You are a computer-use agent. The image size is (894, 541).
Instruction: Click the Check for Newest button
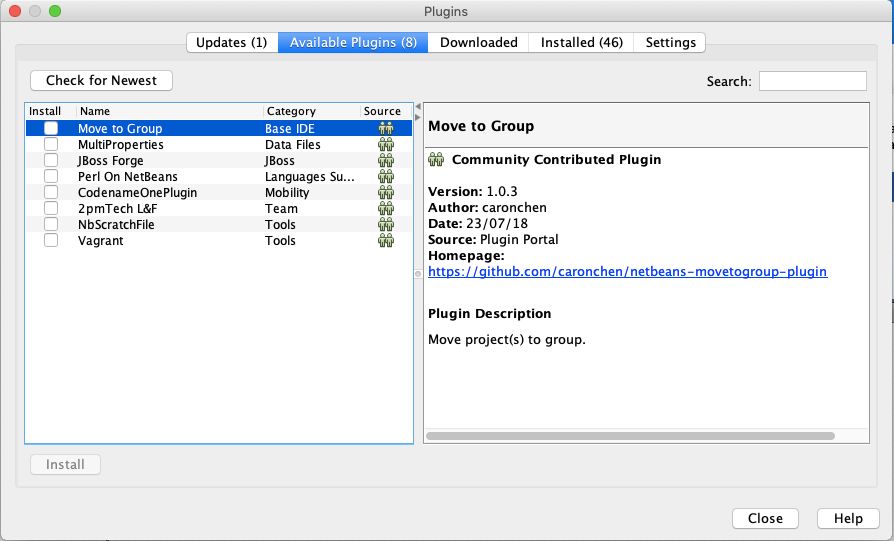[101, 80]
